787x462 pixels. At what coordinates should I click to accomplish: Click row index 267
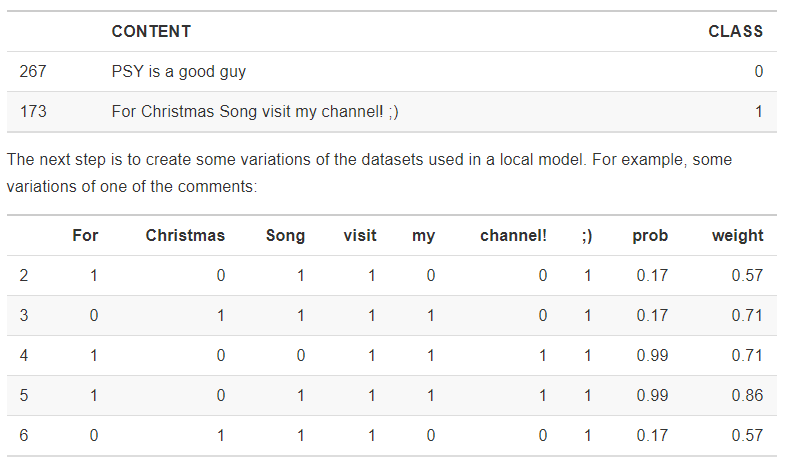coord(33,71)
